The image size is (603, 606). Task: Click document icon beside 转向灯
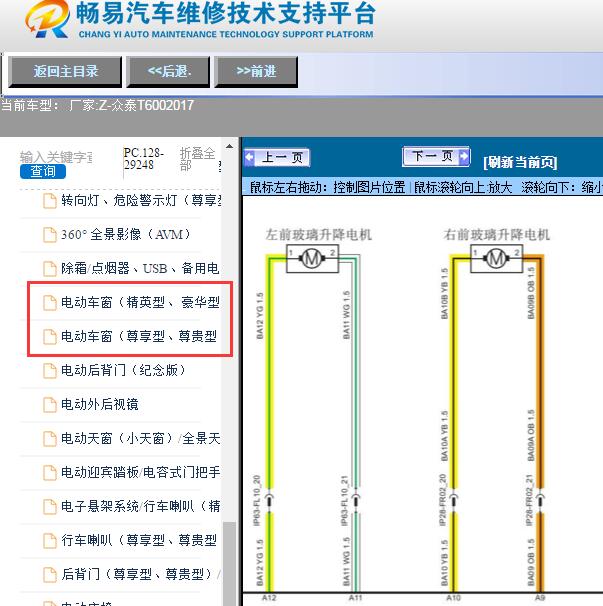click(x=49, y=201)
